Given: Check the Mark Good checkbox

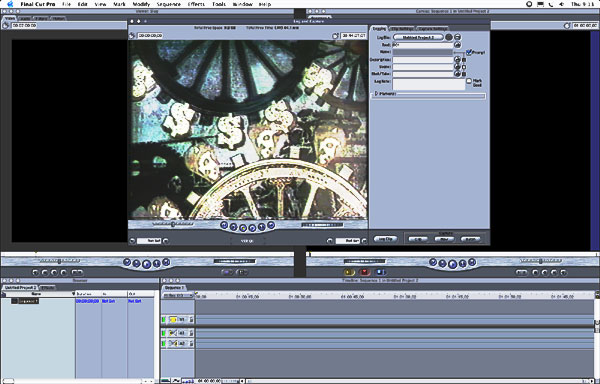Looking at the screenshot, I should [x=469, y=81].
